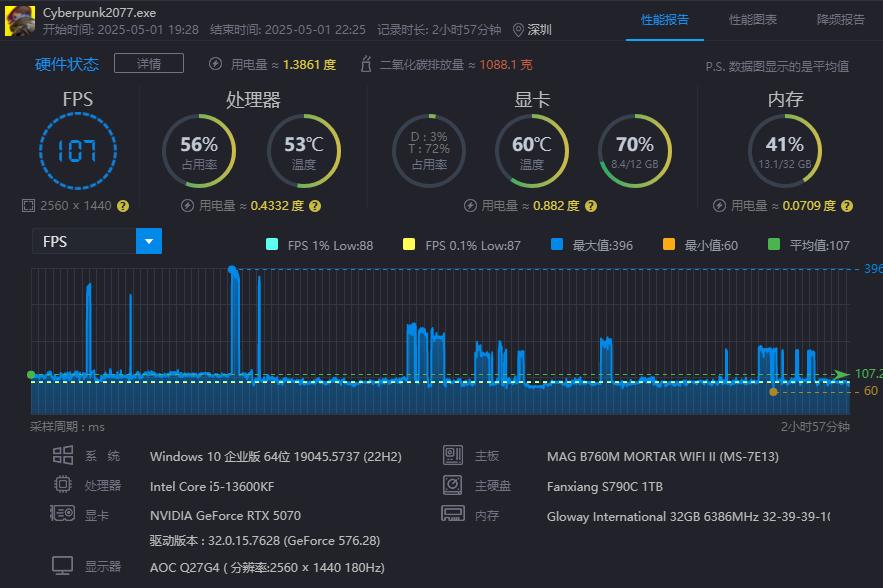Click the power icon before 显卡 用电量 0.882 度
The height and width of the screenshot is (588, 883).
(470, 206)
